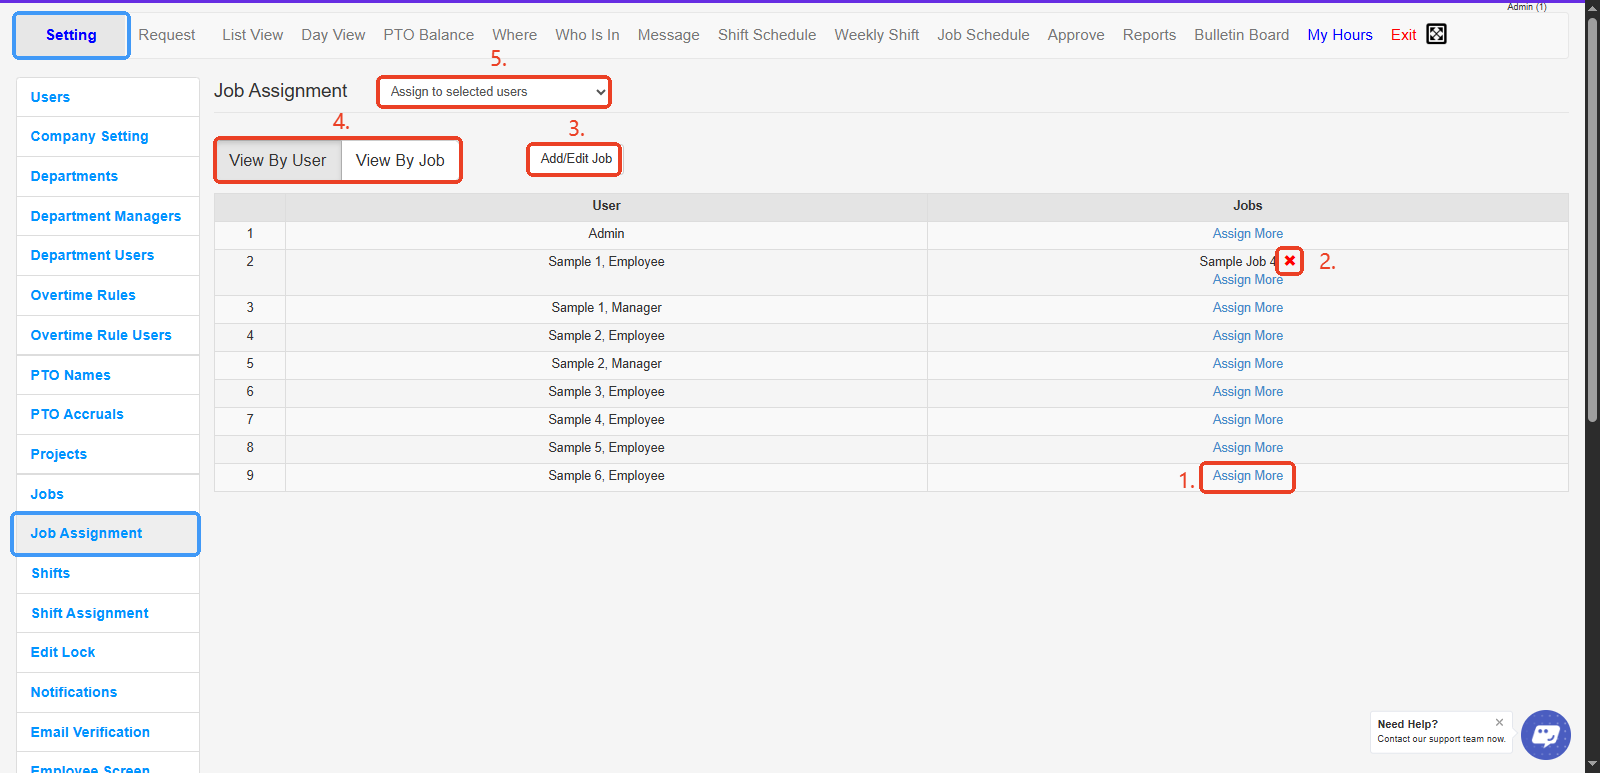The height and width of the screenshot is (773, 1600).
Task: Click Assign More for Sample 6, Employee
Action: (1247, 476)
